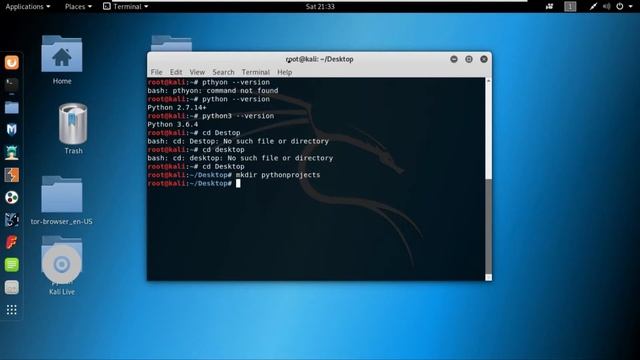Open the round colored-dots dock icon
Image resolution: width=640 pixels, height=360 pixels.
click(11, 198)
